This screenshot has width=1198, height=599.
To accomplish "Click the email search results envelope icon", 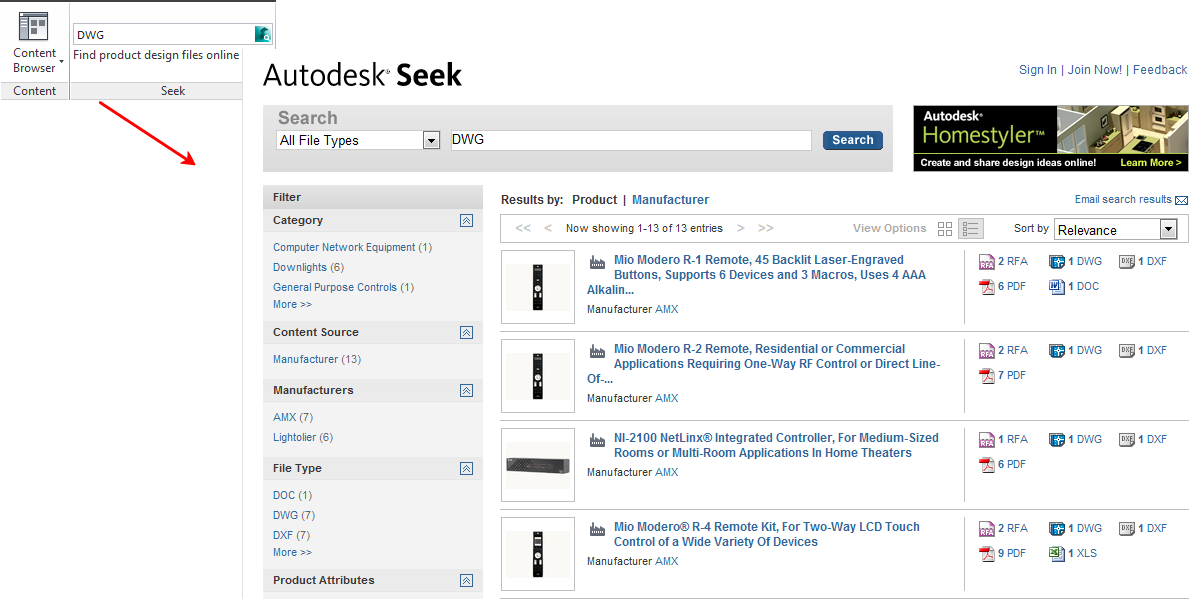I will (1182, 200).
